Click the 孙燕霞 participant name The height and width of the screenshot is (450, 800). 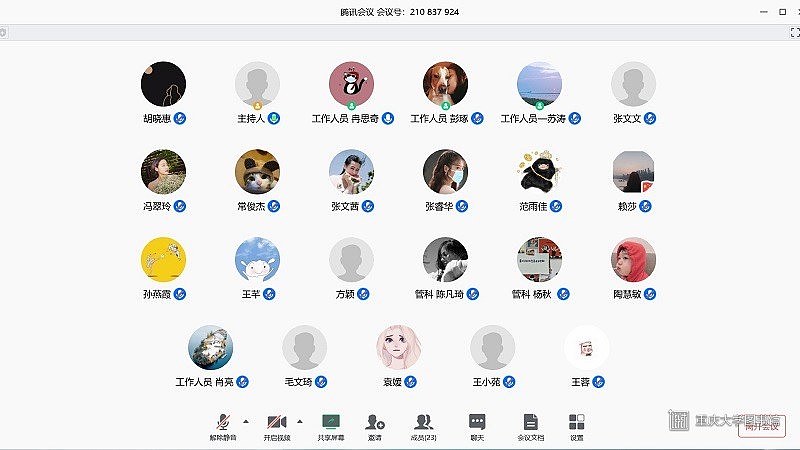tap(156, 294)
